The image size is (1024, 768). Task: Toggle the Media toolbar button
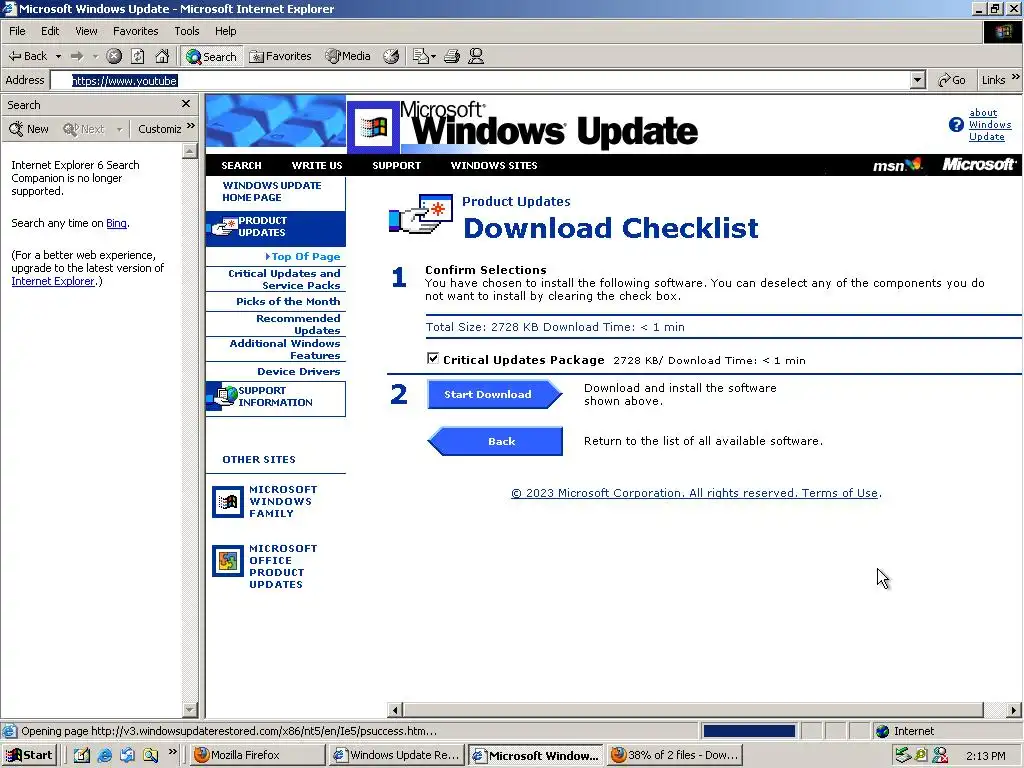pyautogui.click(x=348, y=56)
